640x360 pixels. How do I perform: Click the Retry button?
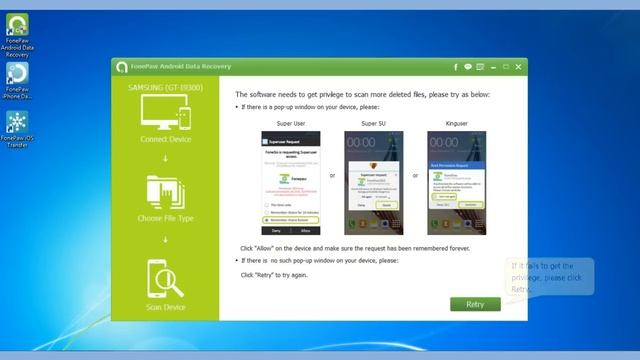point(475,304)
